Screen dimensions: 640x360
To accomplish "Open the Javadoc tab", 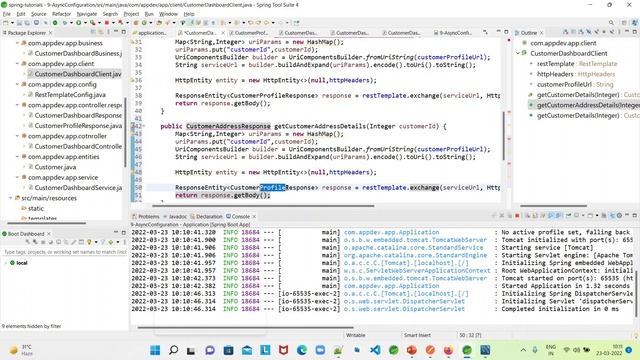I will pos(175,216).
